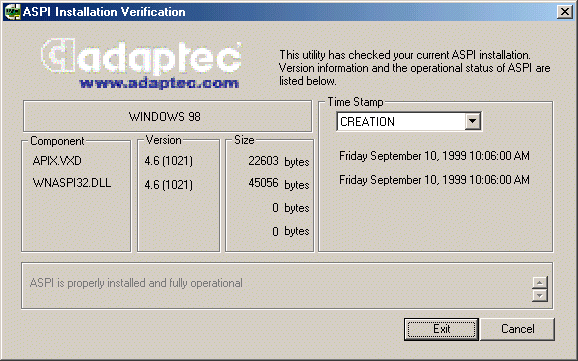Click the APIX.VXD timestamp row
Screen dimensions: 578x361
[434, 156]
